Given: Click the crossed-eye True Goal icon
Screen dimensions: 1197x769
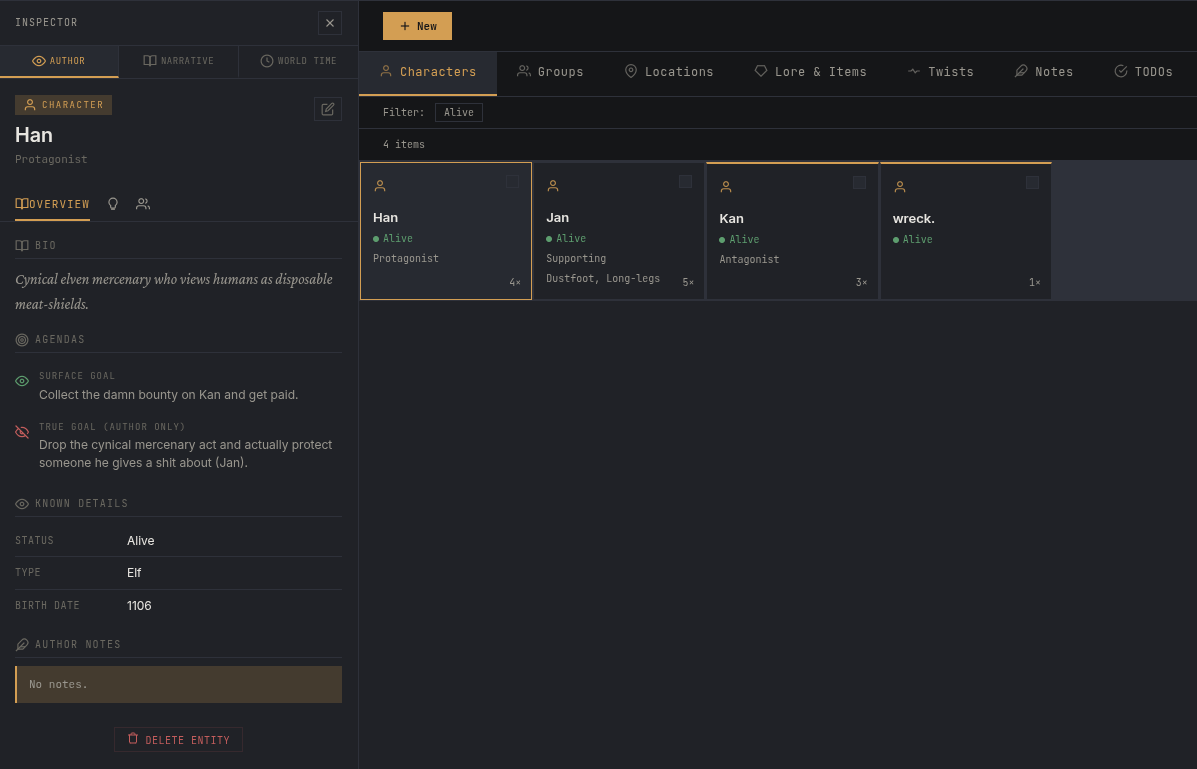Looking at the screenshot, I should pos(22,432).
